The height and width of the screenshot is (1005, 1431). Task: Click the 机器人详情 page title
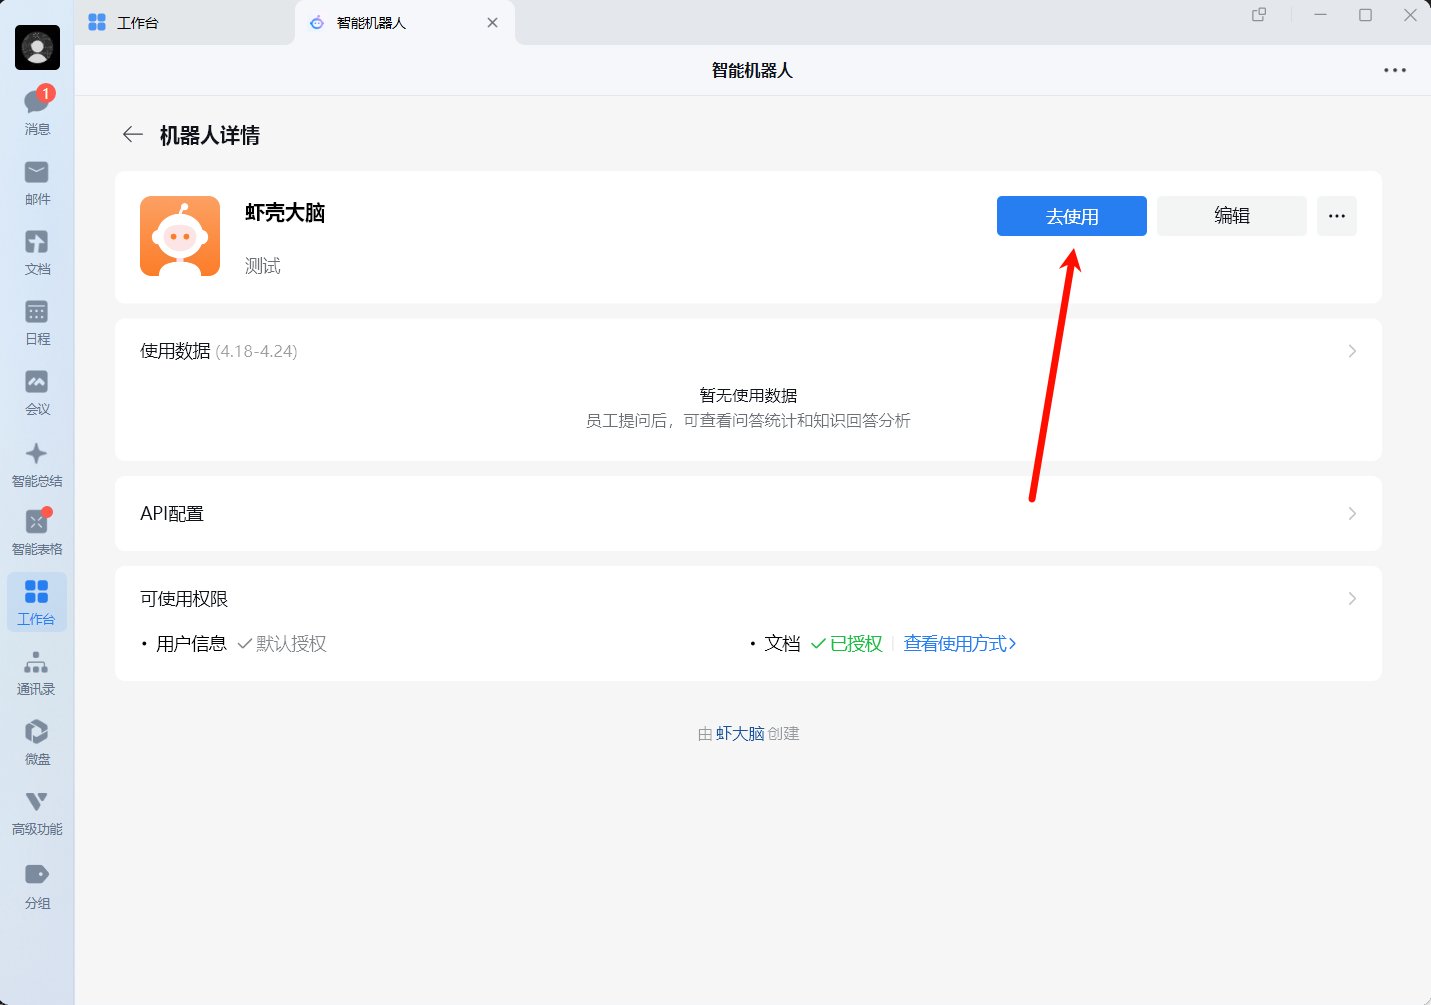(210, 135)
